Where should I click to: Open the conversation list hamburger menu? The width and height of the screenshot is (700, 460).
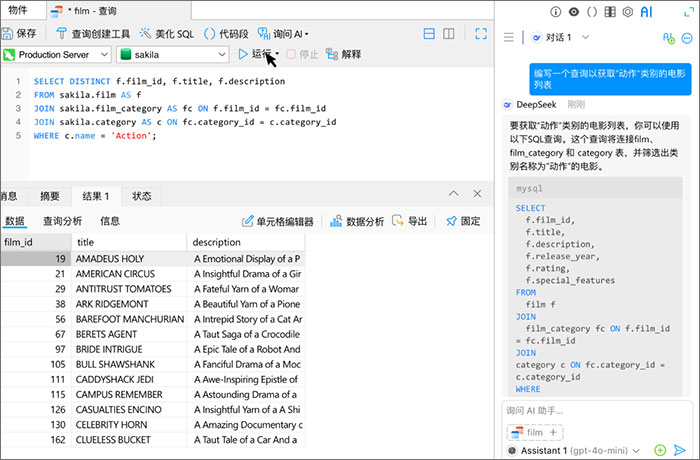[508, 37]
